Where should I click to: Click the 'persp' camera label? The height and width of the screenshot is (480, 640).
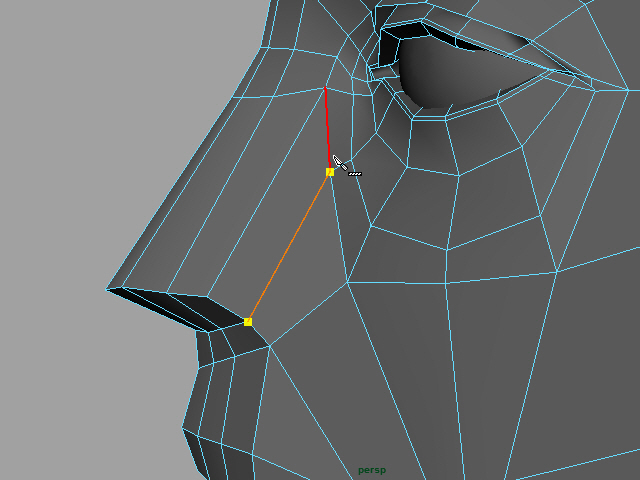(x=372, y=471)
